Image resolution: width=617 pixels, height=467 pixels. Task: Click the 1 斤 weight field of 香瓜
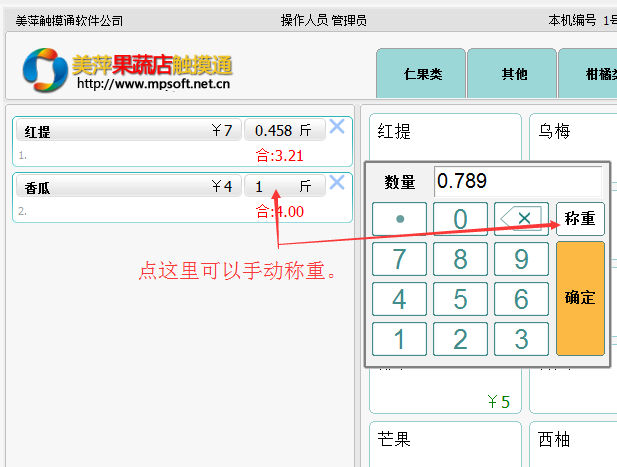click(x=281, y=187)
